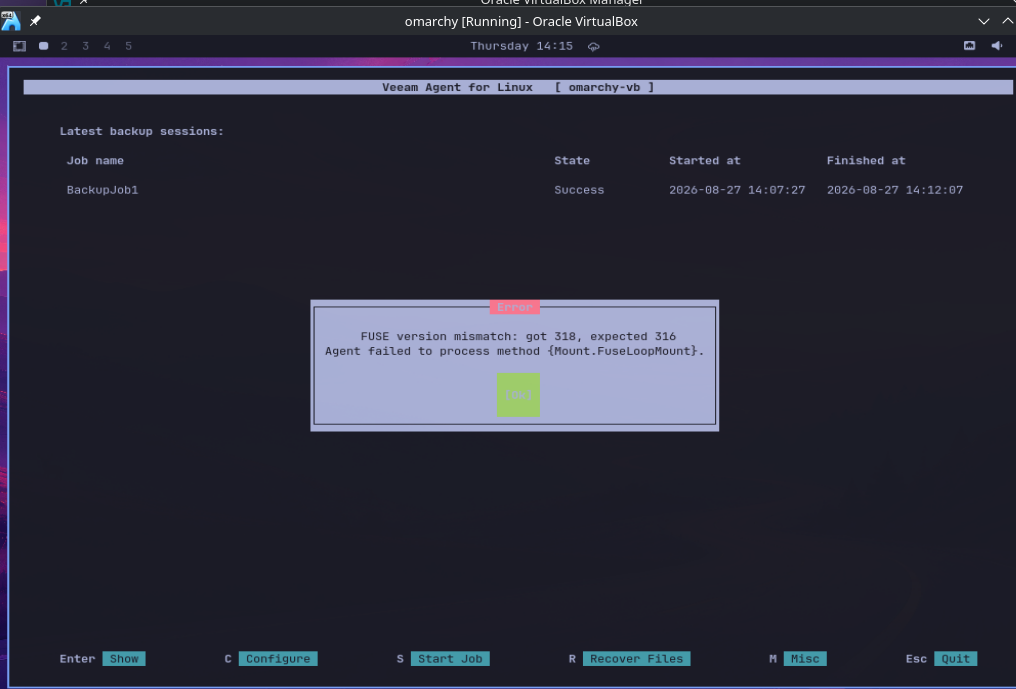
Task: Click the State column header
Action: pos(572,161)
